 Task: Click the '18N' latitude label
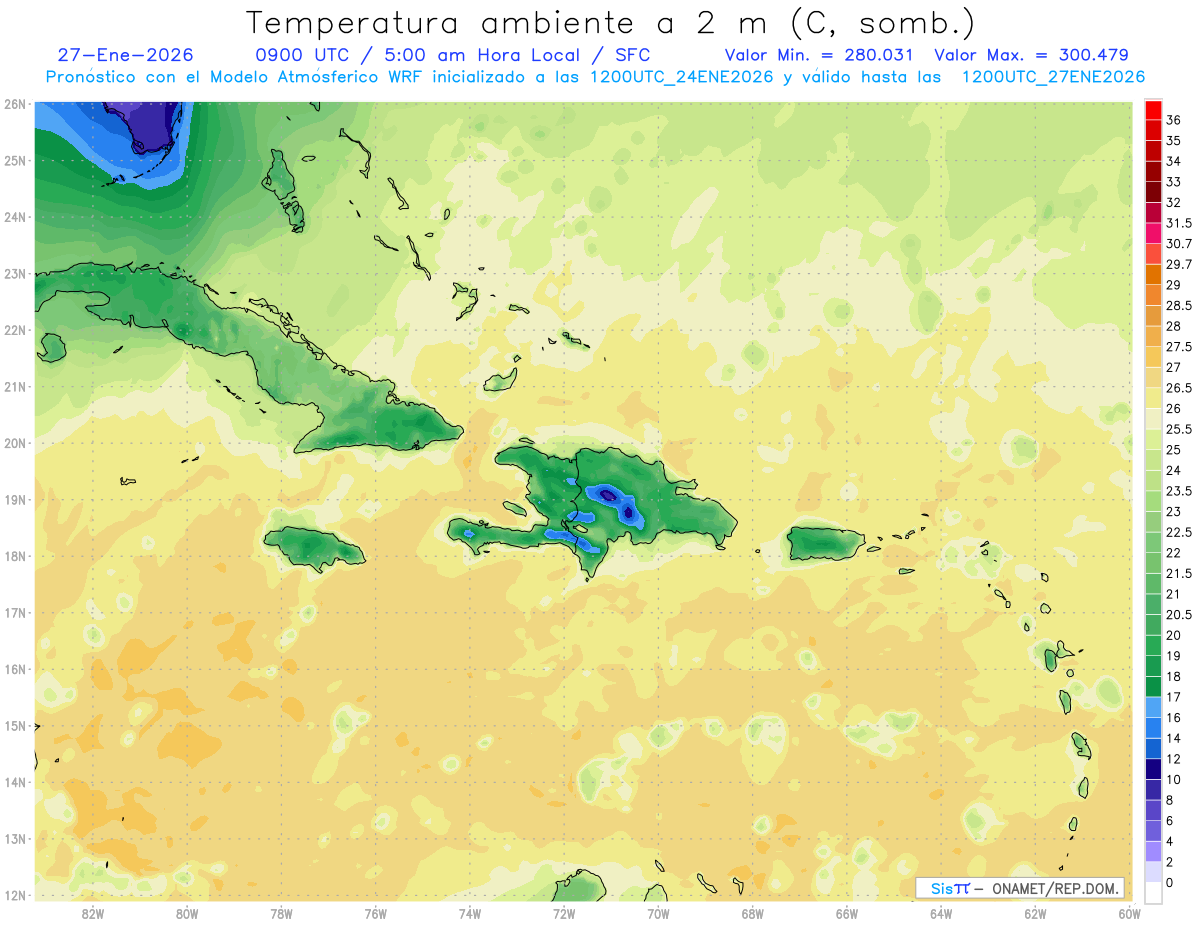[x=14, y=556]
